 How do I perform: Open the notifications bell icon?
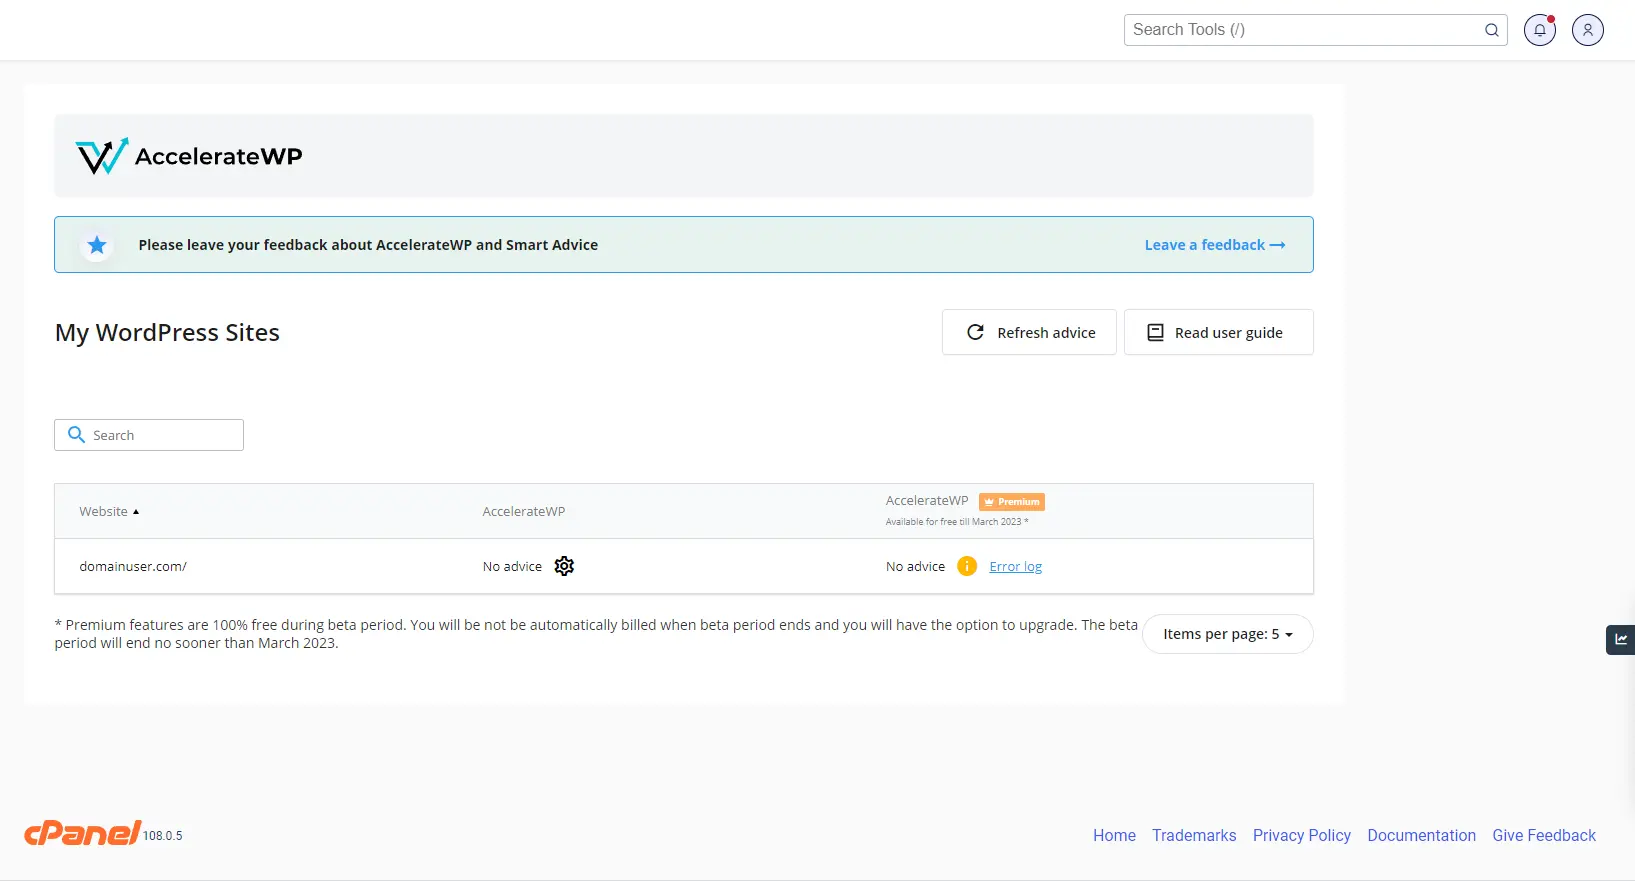pyautogui.click(x=1540, y=30)
